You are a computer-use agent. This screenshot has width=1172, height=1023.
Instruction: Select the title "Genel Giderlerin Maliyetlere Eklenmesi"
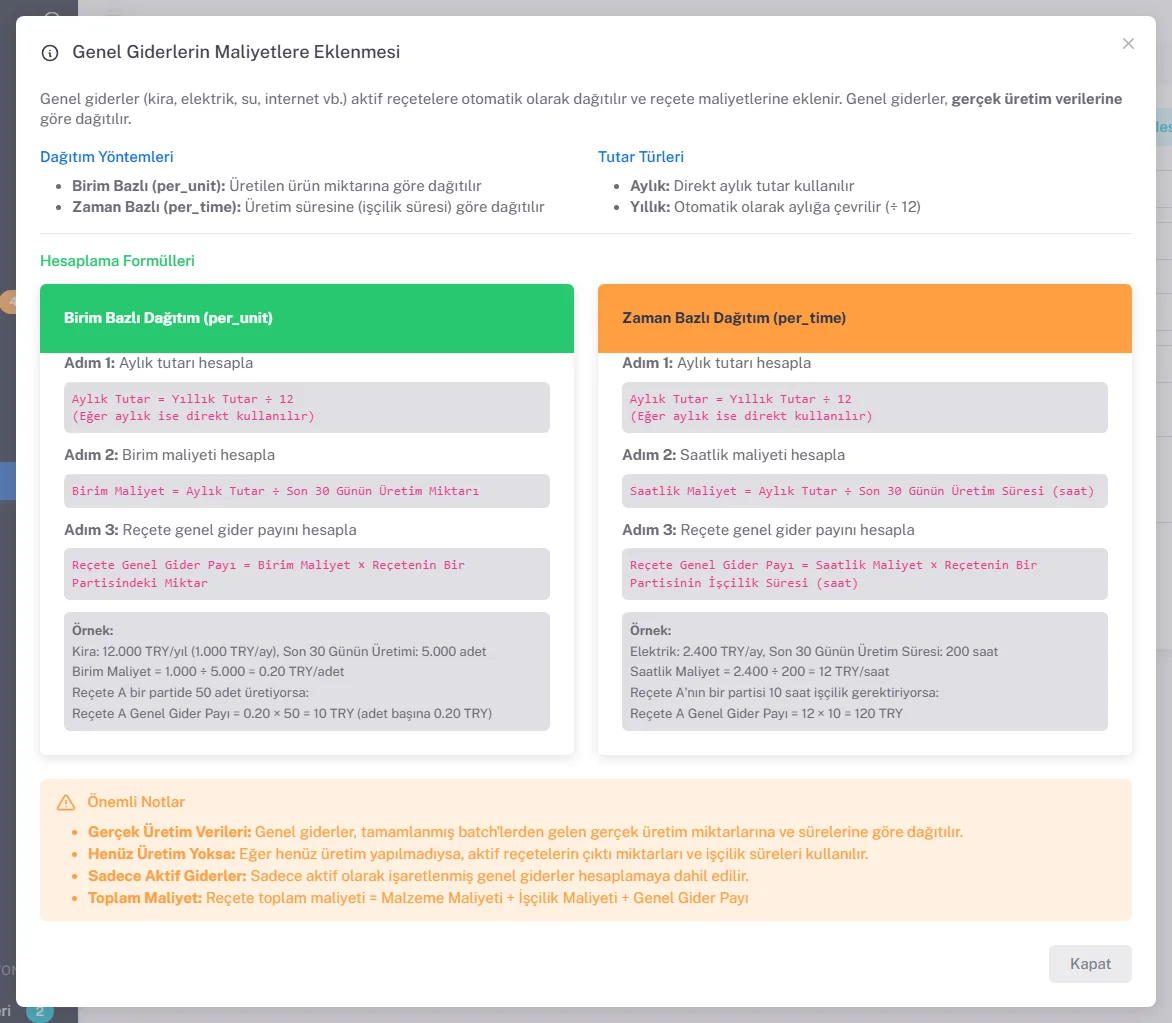tap(236, 52)
